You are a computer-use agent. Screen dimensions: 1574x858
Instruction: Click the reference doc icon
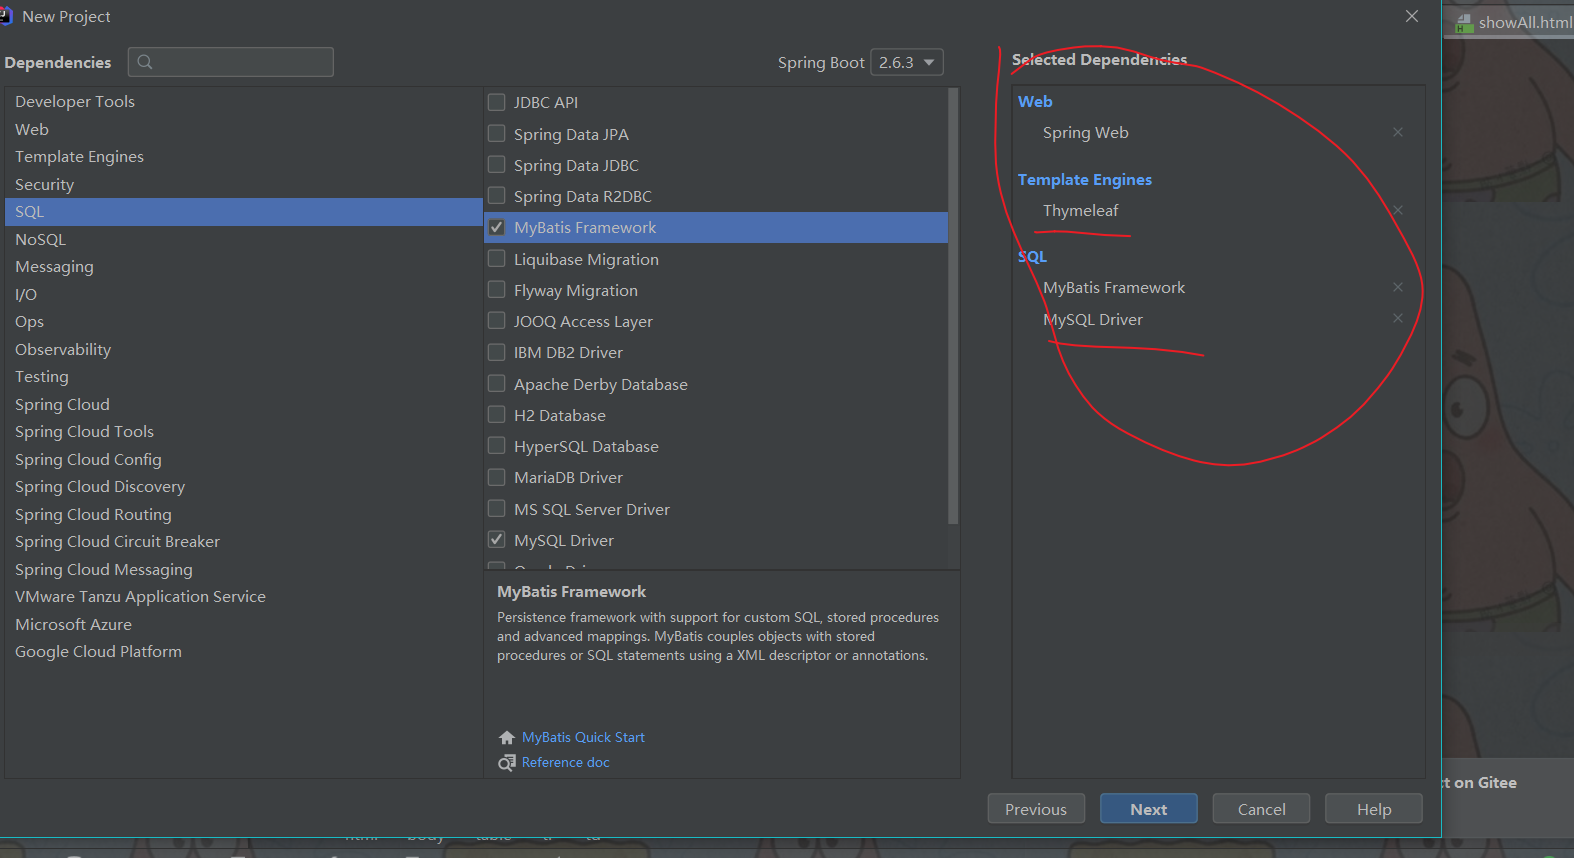pyautogui.click(x=507, y=763)
